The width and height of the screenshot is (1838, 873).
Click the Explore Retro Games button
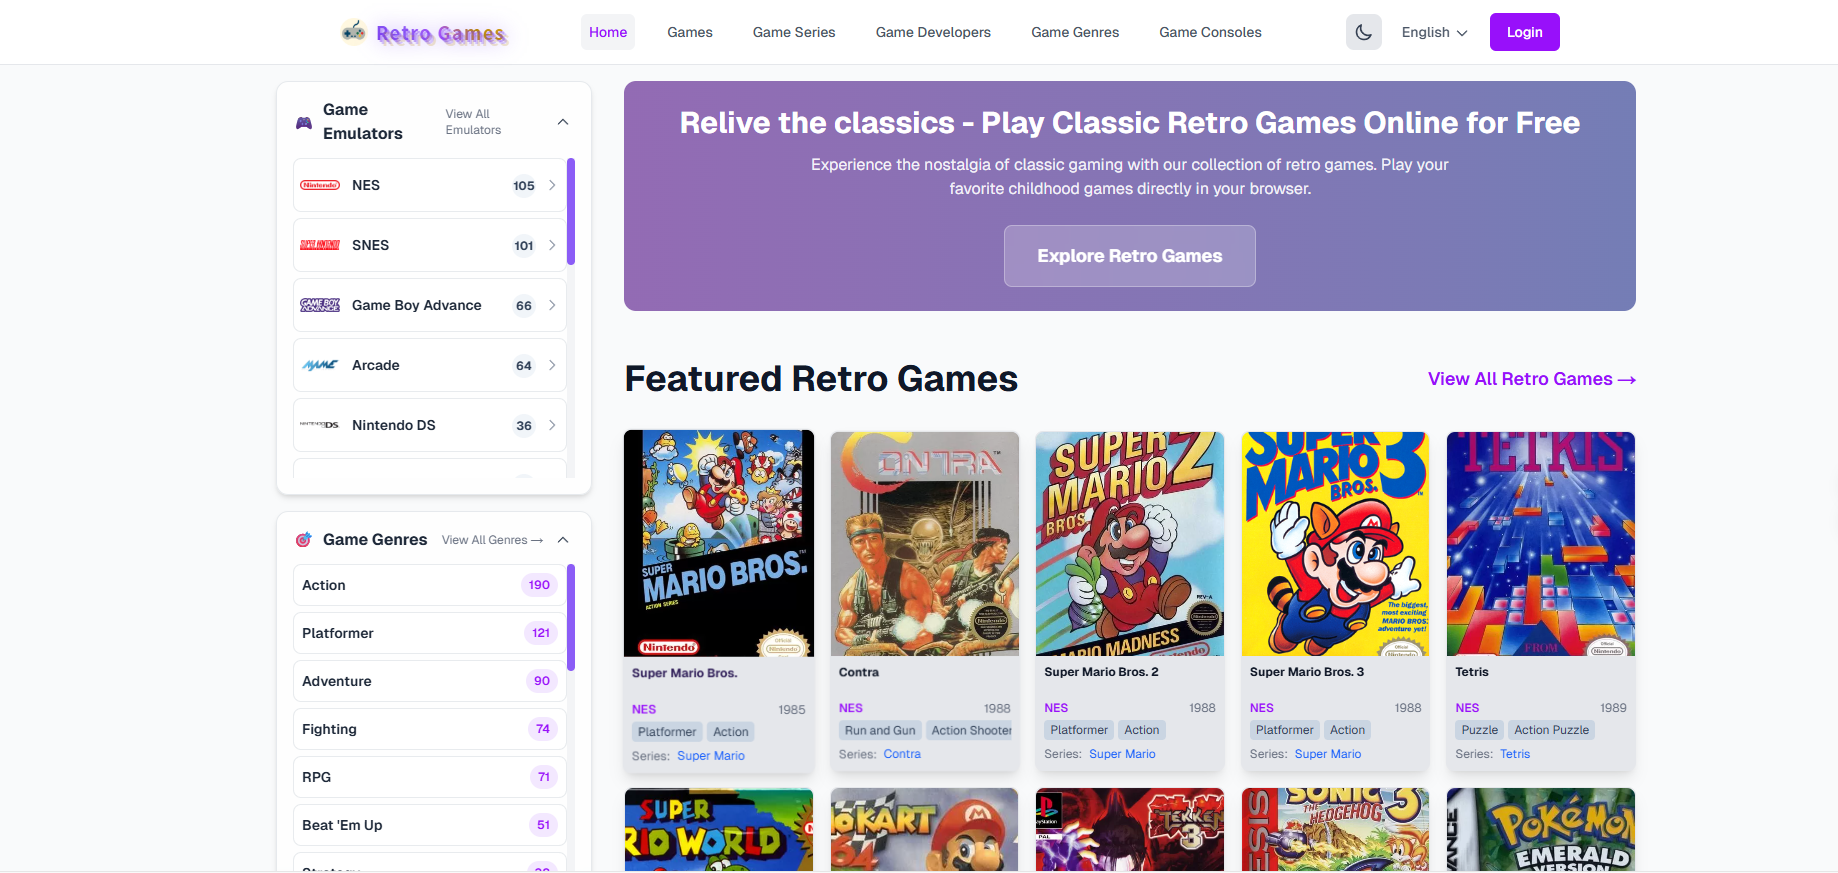click(1130, 256)
